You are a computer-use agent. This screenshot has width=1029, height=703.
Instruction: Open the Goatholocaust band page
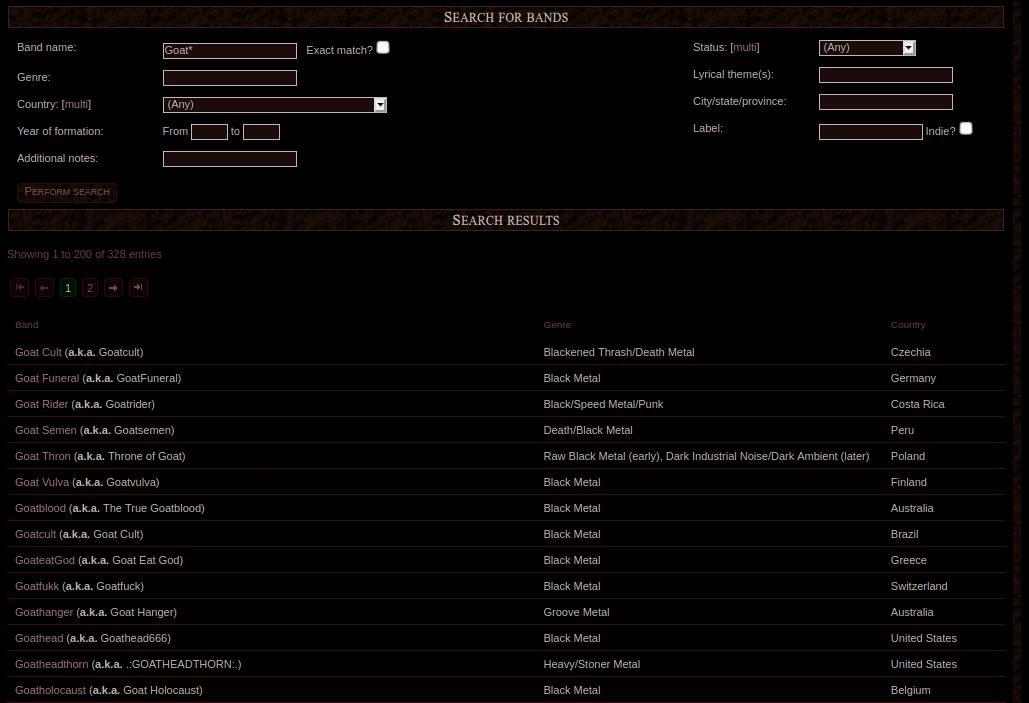point(51,691)
